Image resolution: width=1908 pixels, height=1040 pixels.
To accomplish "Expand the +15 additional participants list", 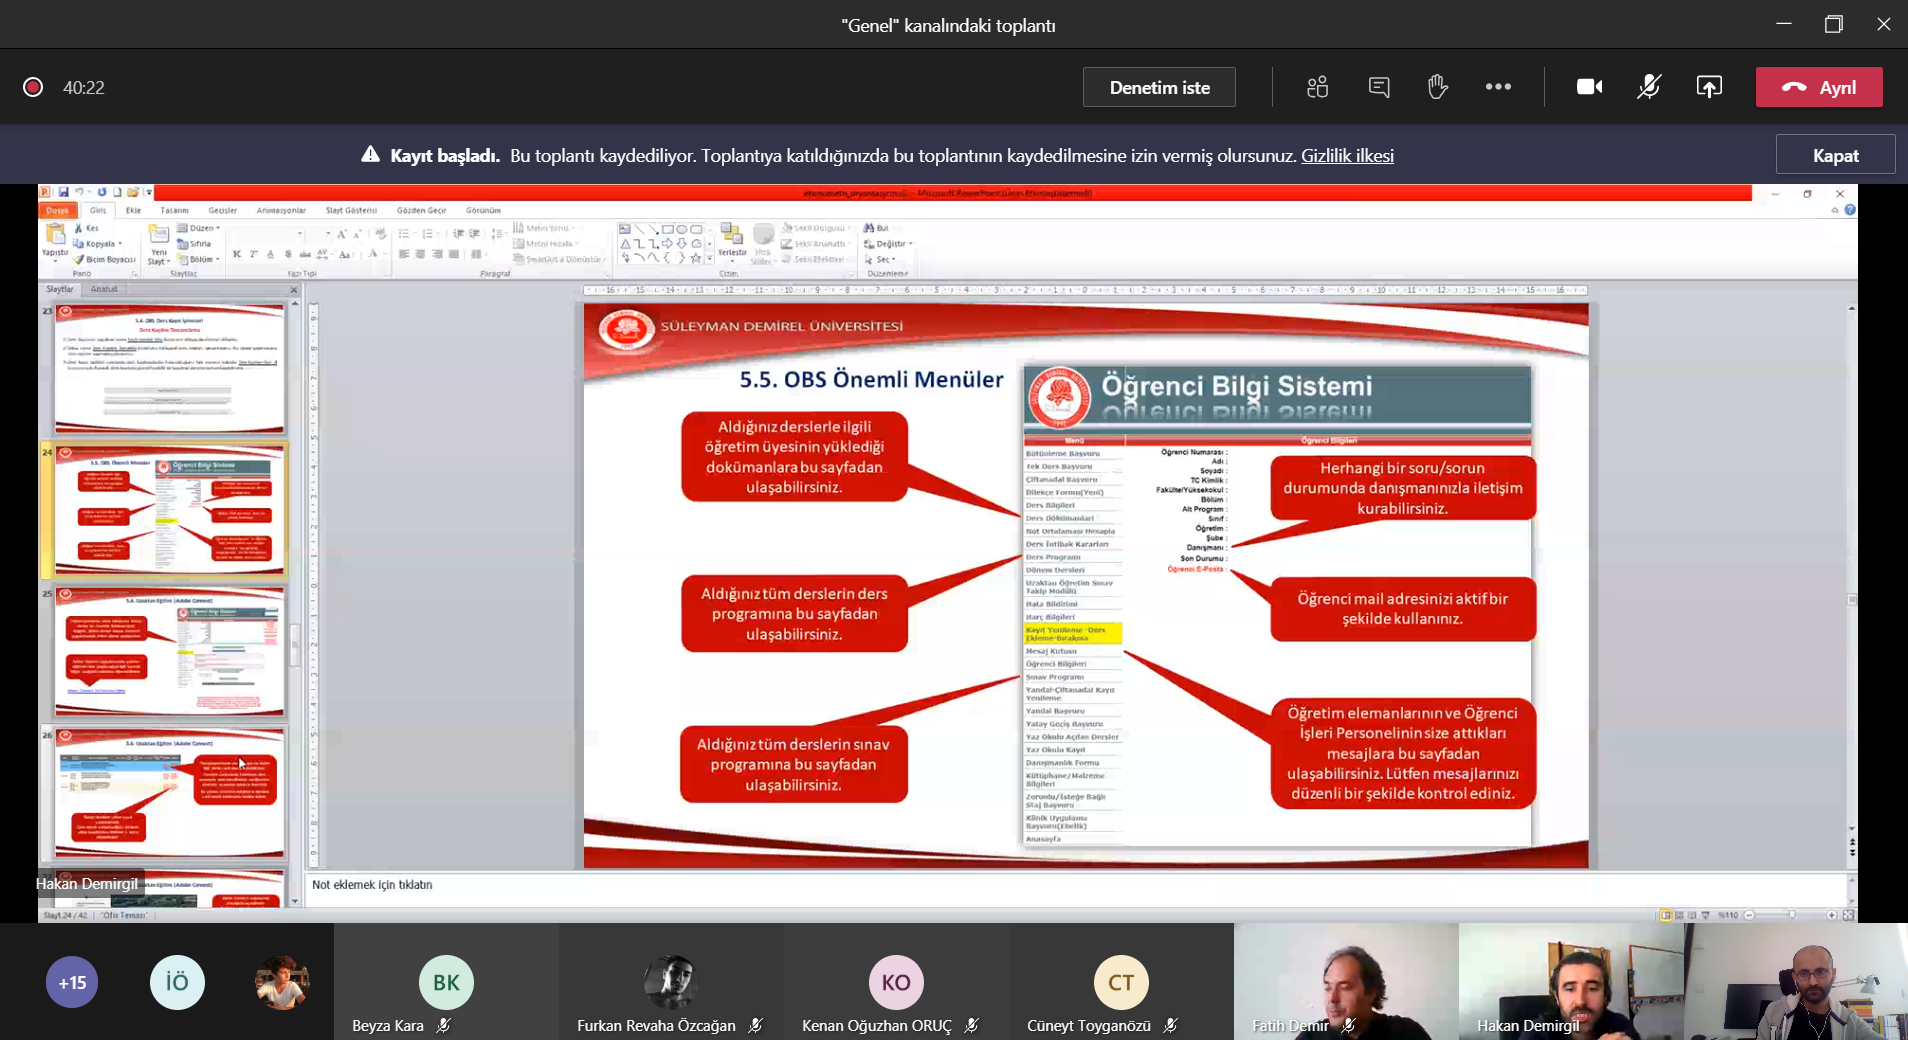I will pyautogui.click(x=72, y=982).
